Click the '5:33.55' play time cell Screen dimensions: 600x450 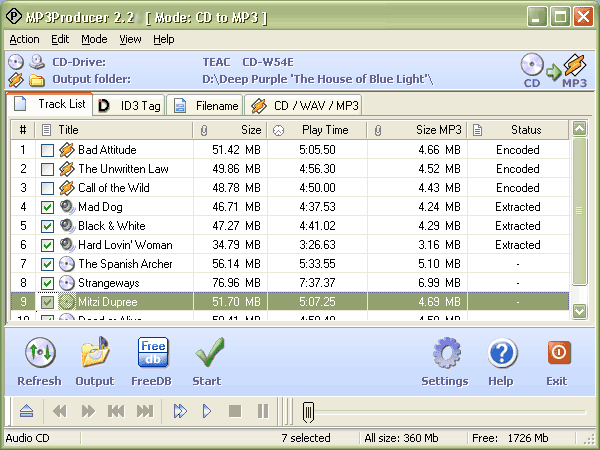click(317, 264)
